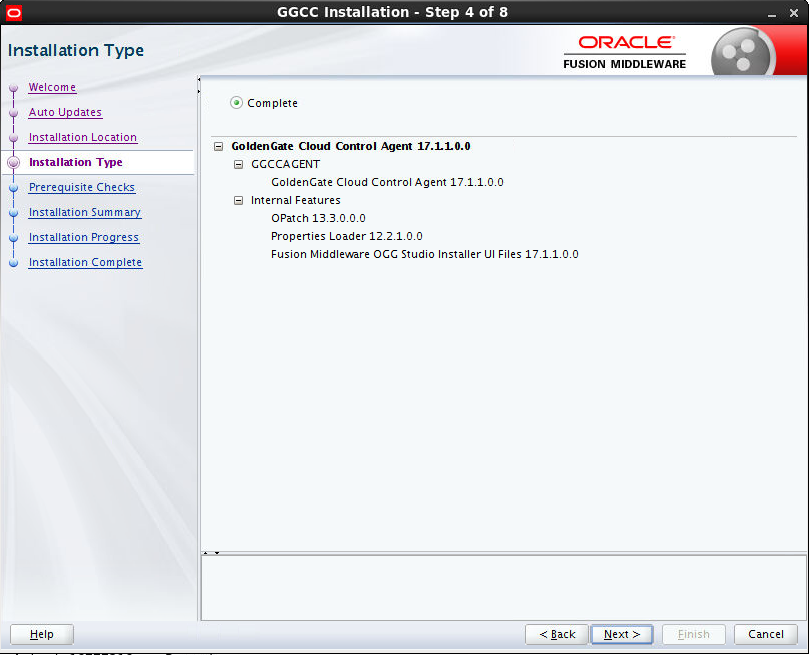Click the Oracle logo icon in the title bar
The image size is (809, 655).
pos(12,13)
